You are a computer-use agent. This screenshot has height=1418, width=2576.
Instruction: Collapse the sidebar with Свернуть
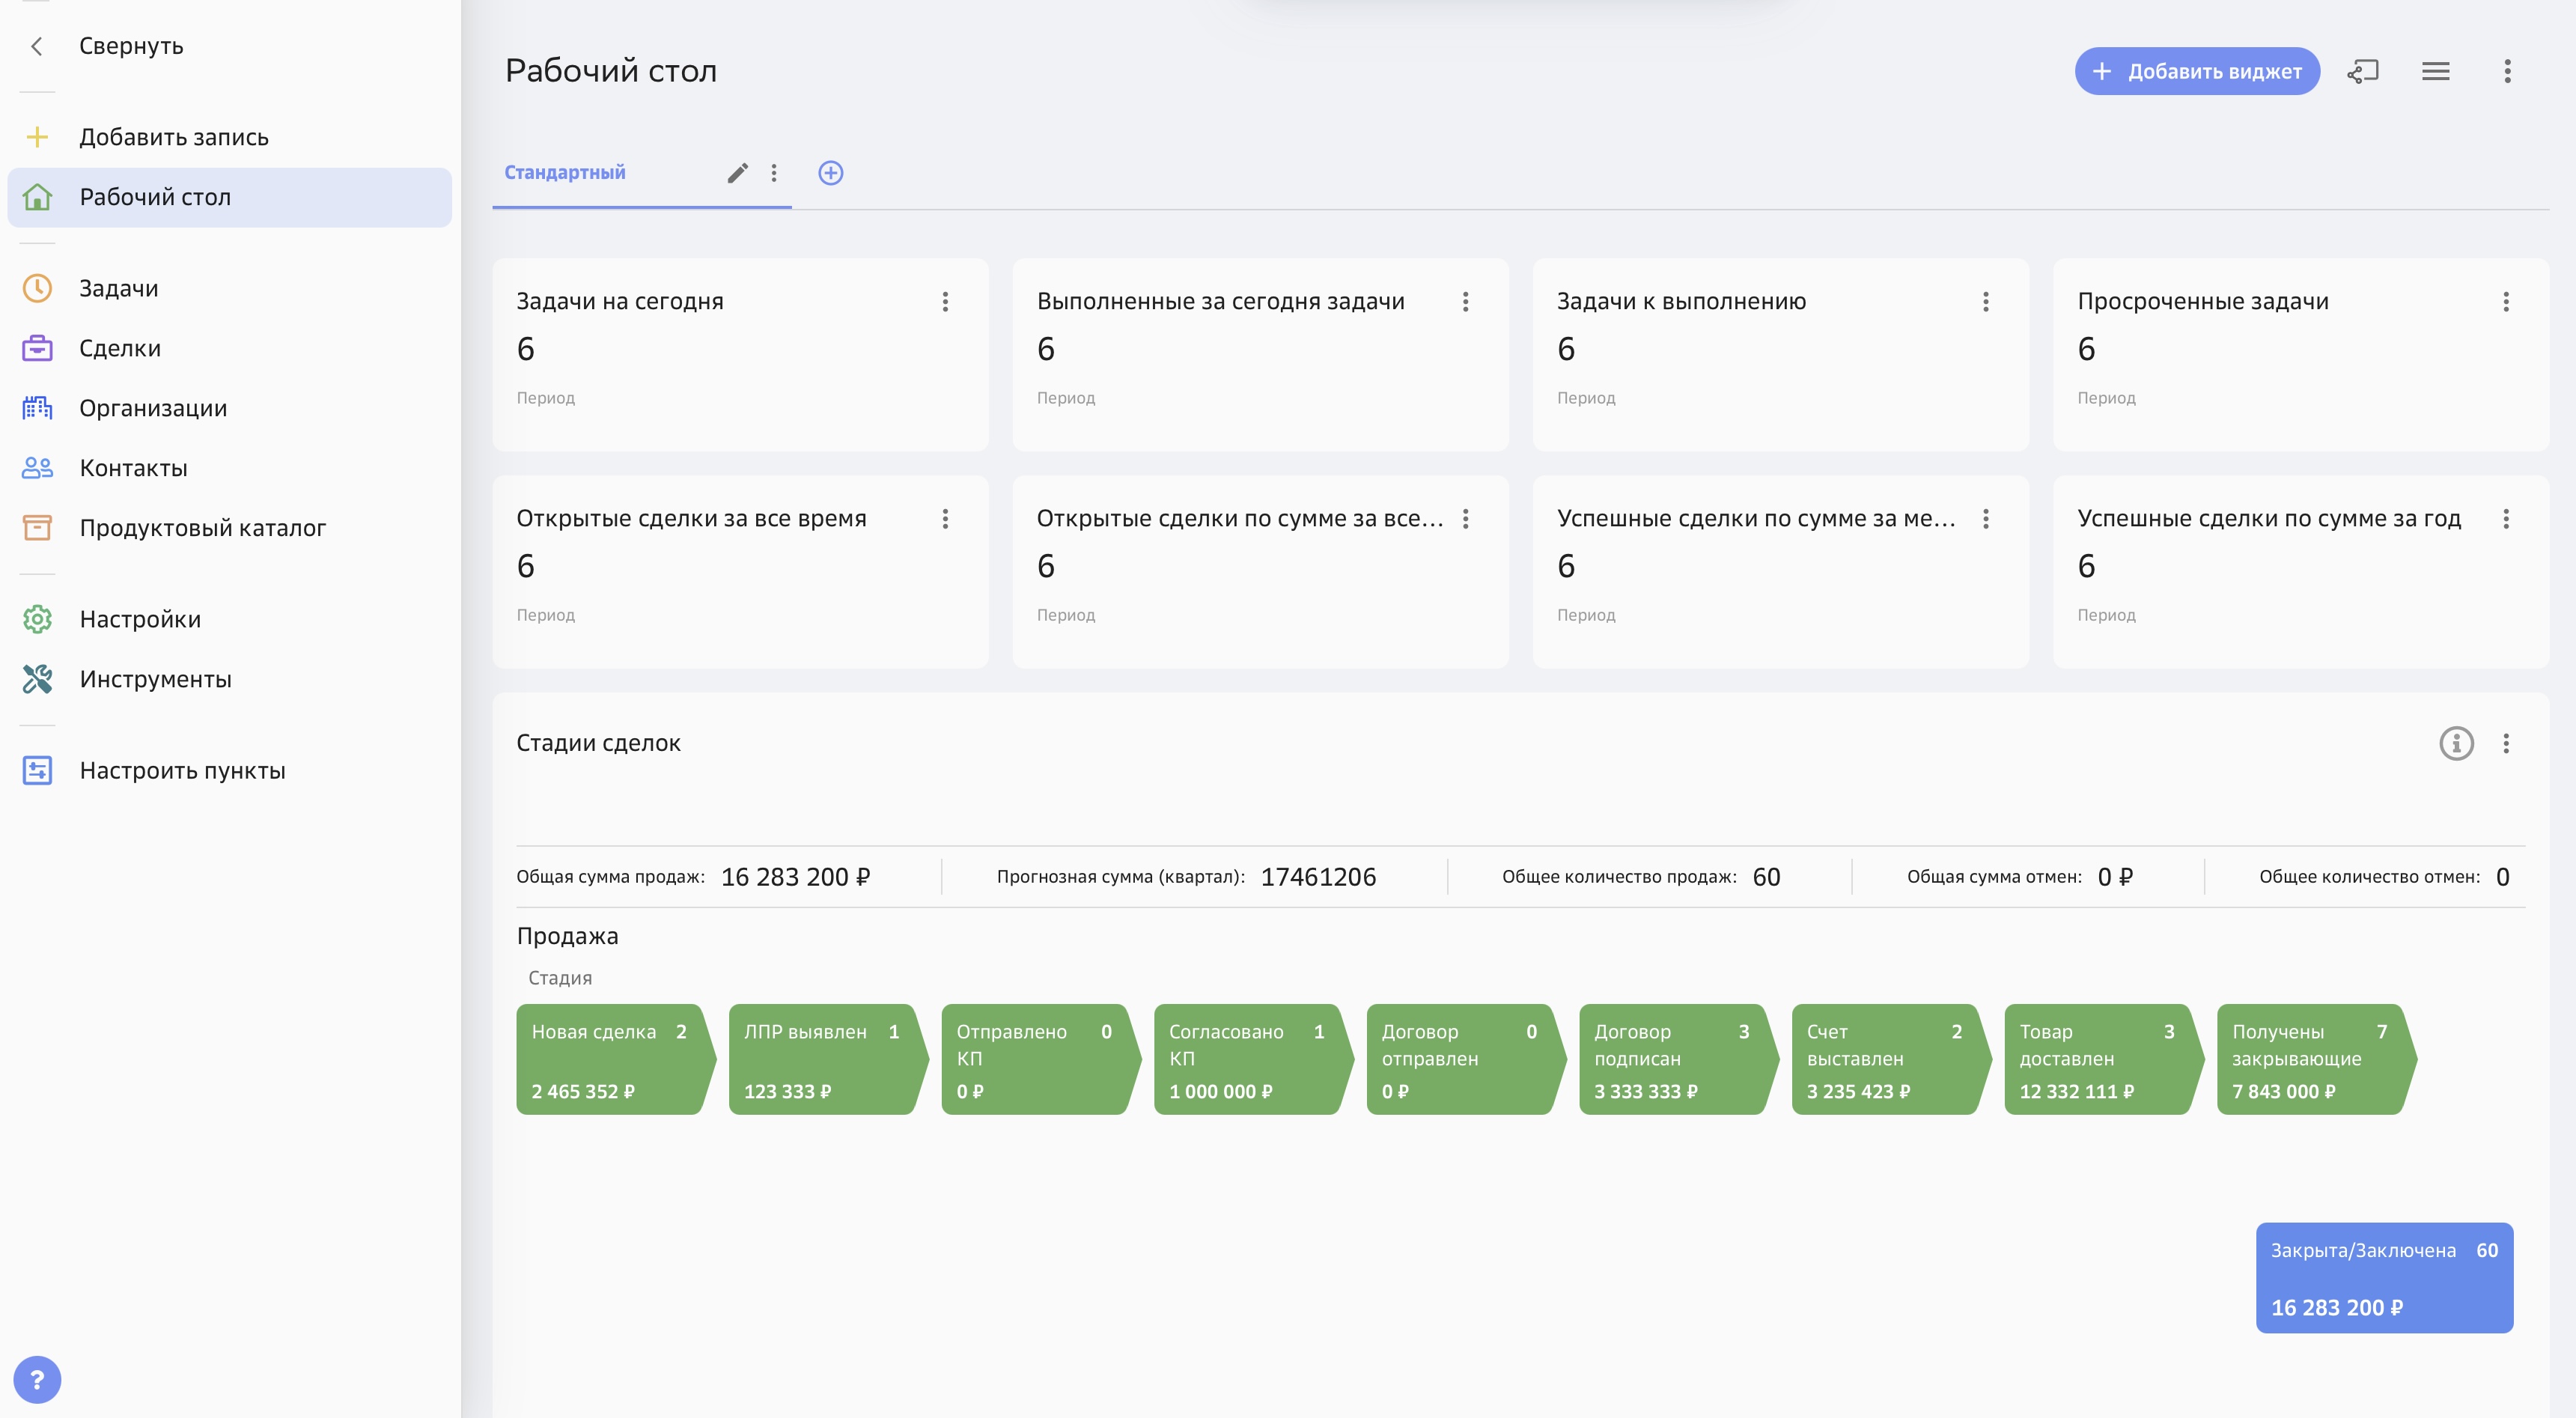click(x=130, y=46)
